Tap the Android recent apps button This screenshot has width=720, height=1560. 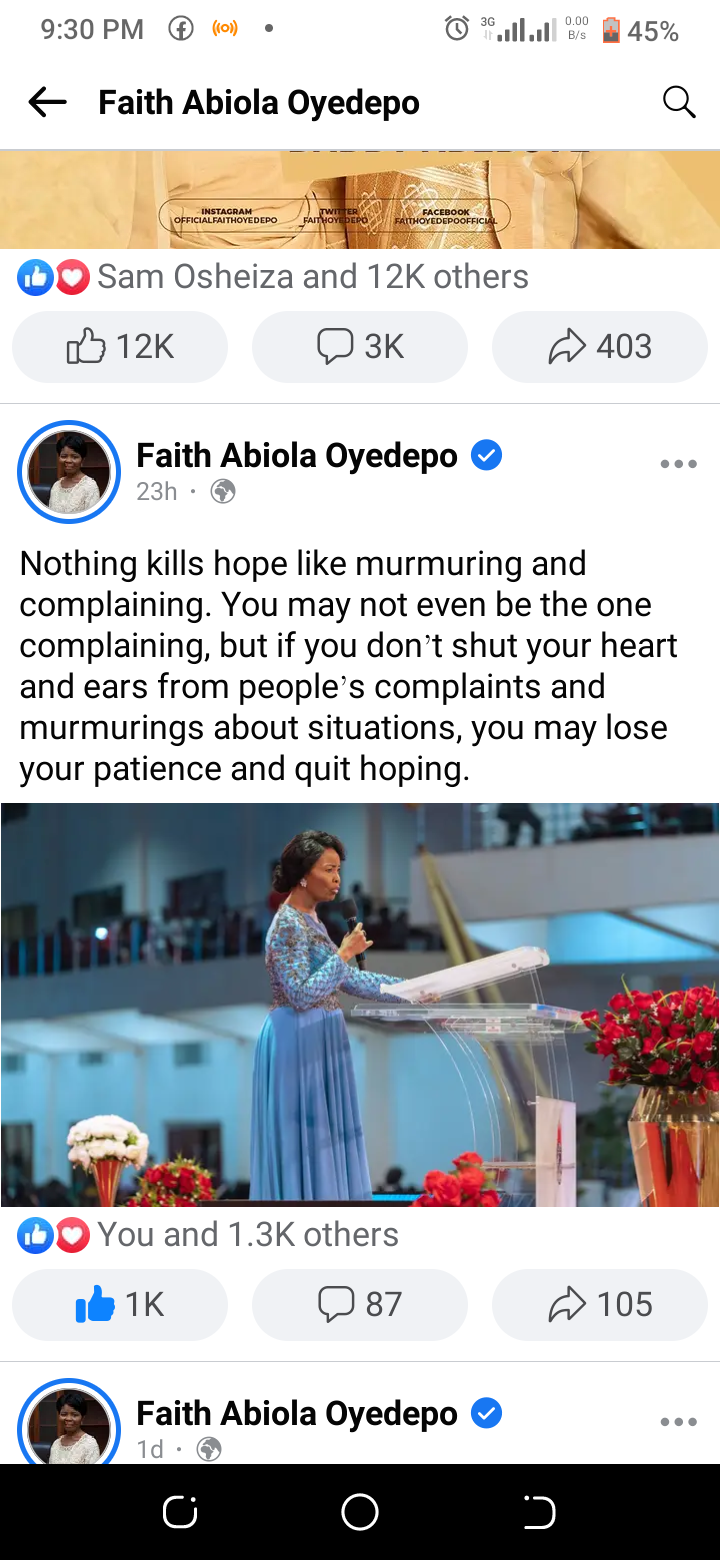pyautogui.click(x=180, y=1512)
